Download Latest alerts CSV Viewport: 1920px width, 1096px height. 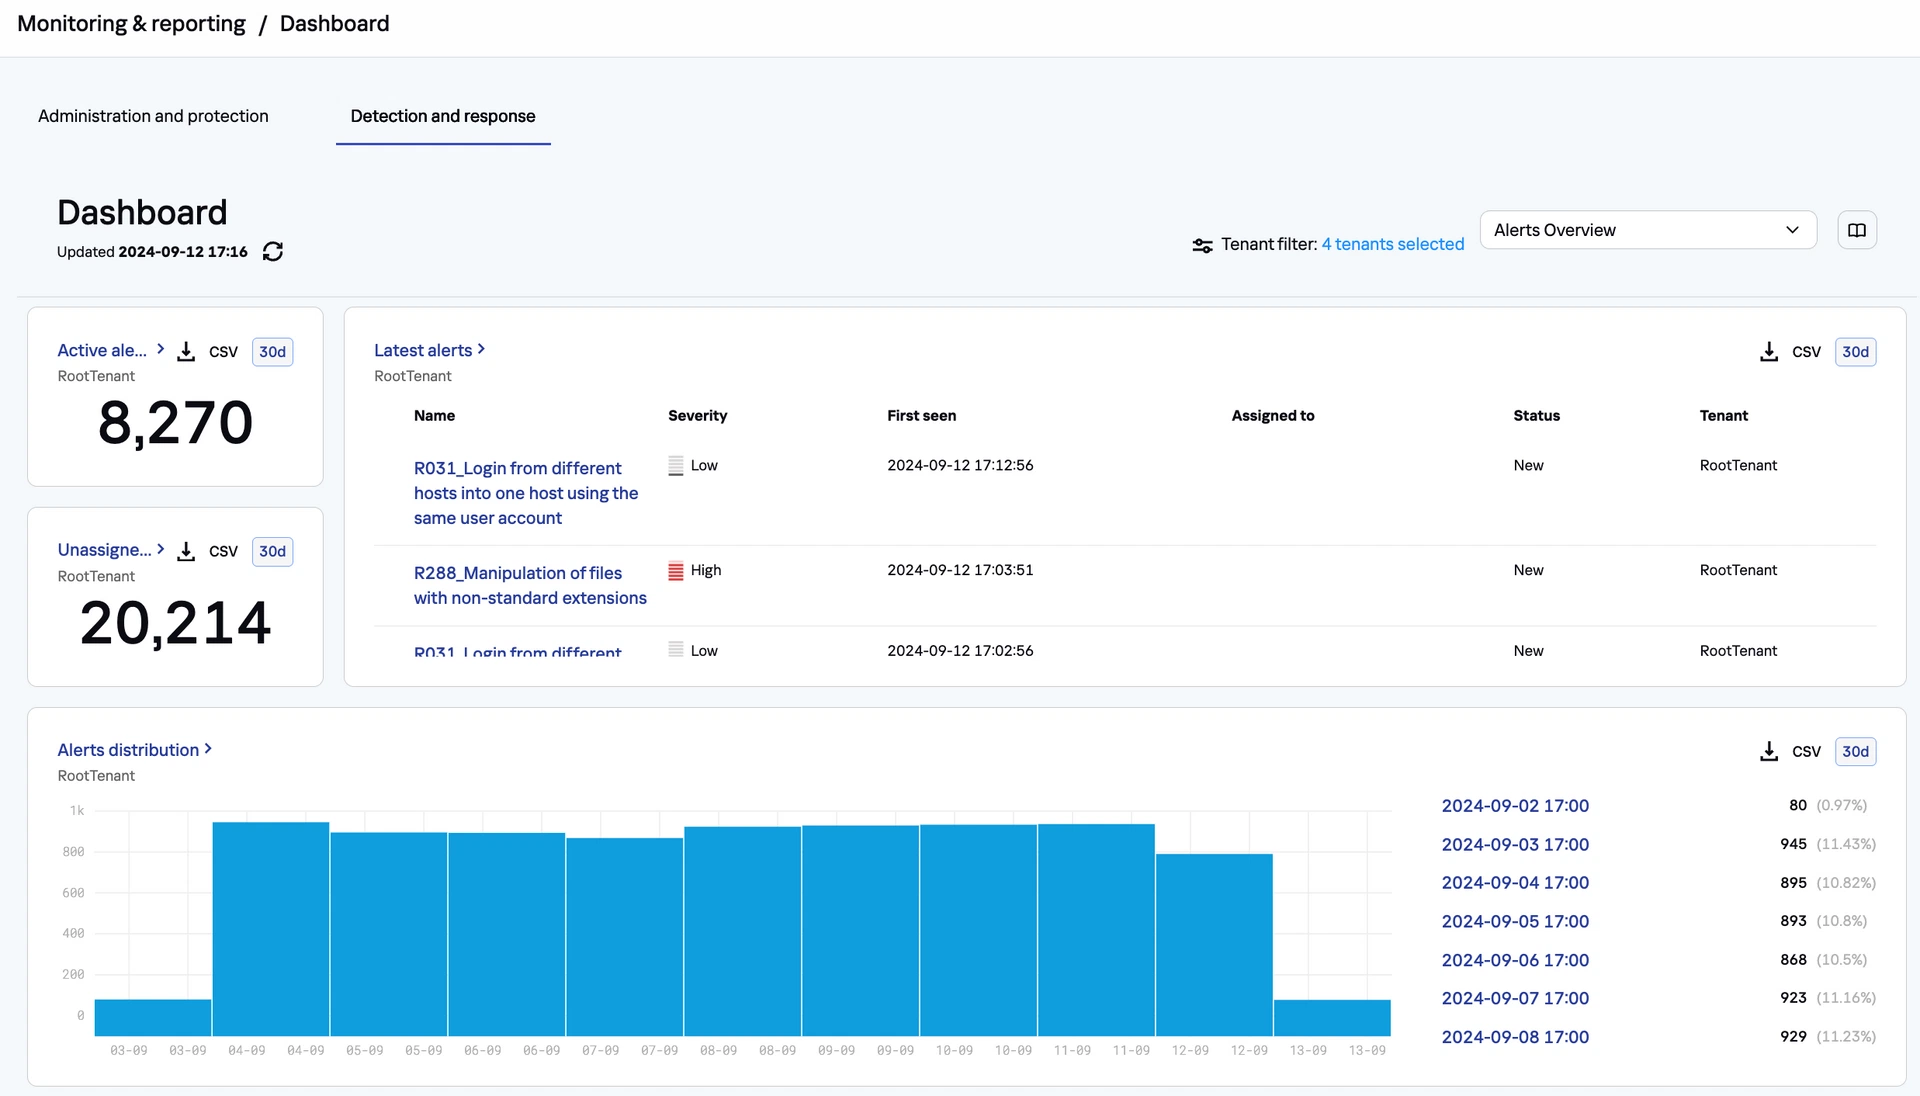point(1769,352)
